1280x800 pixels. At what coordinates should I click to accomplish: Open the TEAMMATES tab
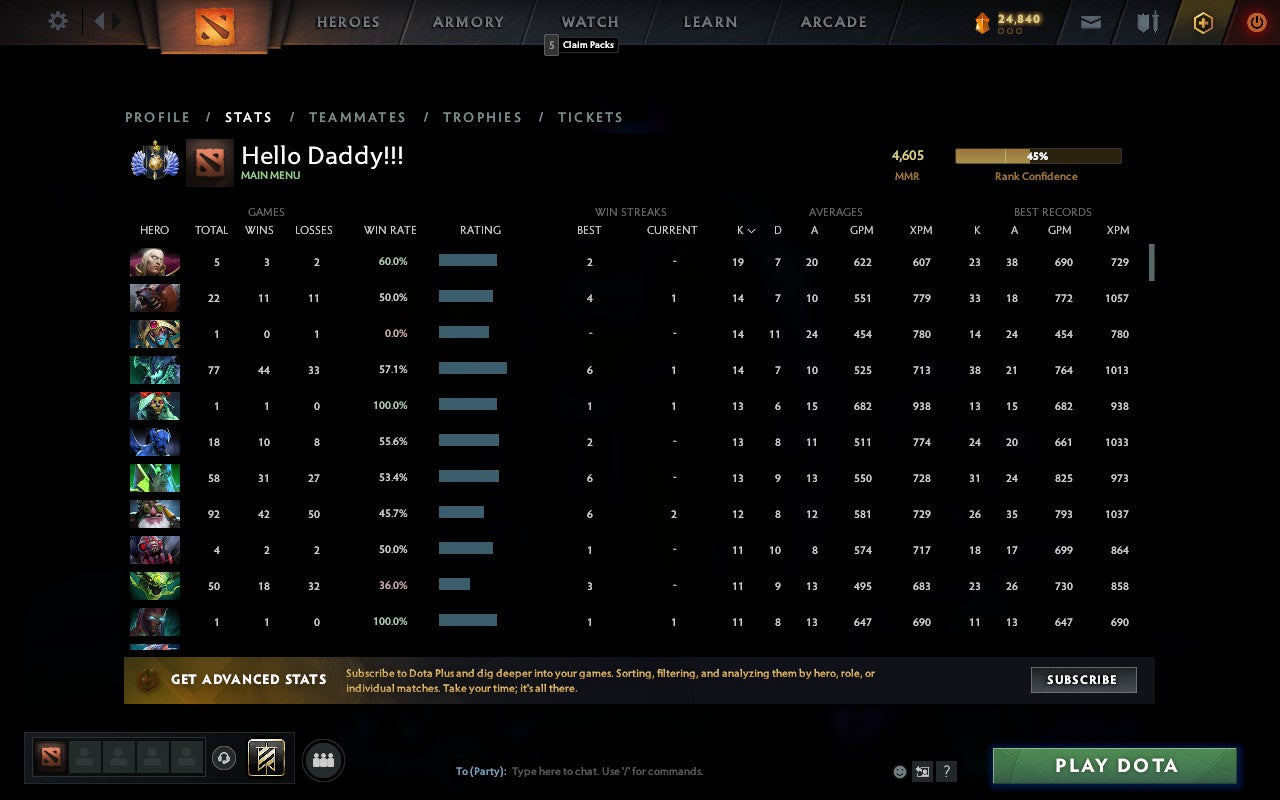[x=357, y=117]
